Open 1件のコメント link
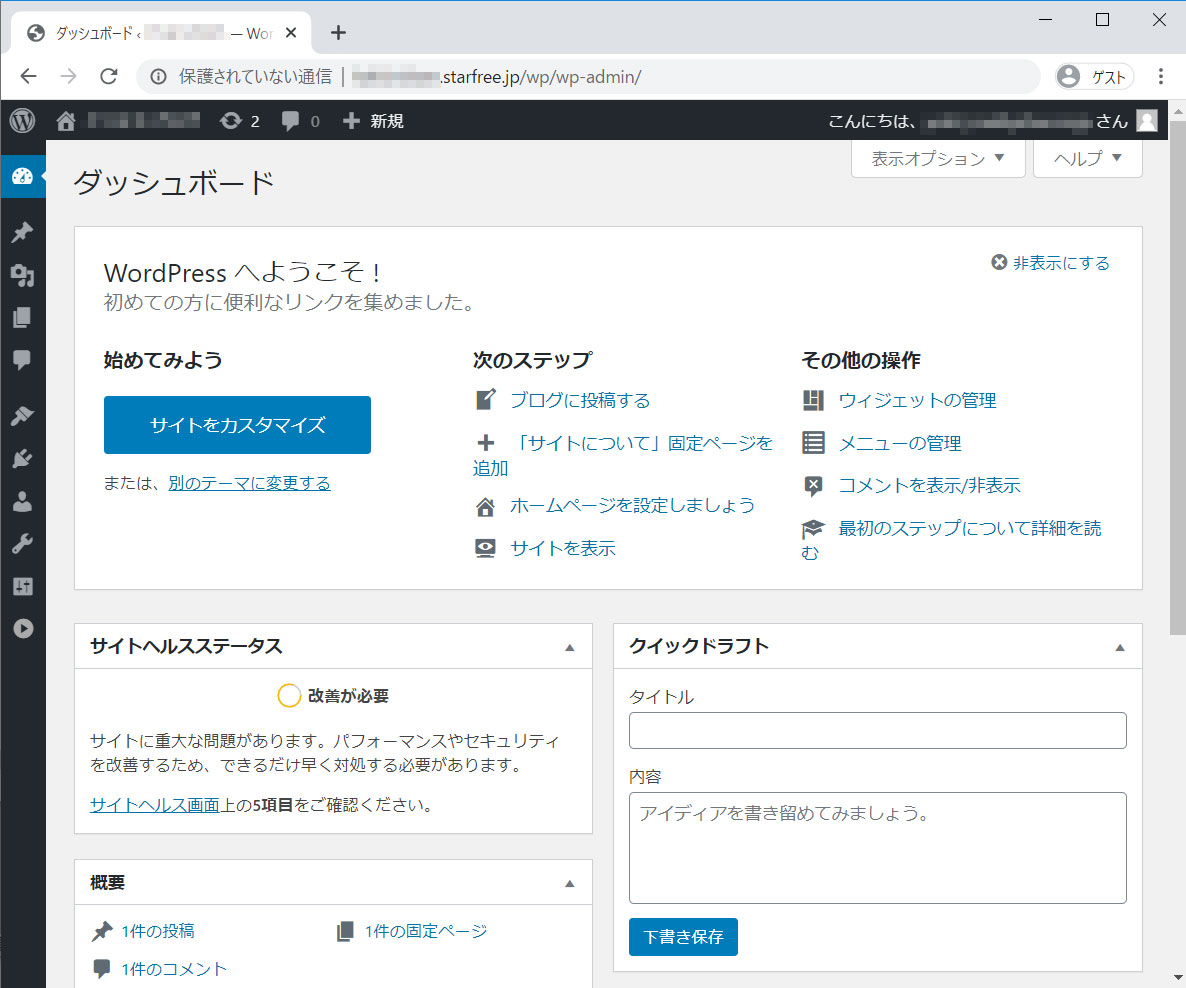The width and height of the screenshot is (1186, 988). pyautogui.click(x=174, y=969)
